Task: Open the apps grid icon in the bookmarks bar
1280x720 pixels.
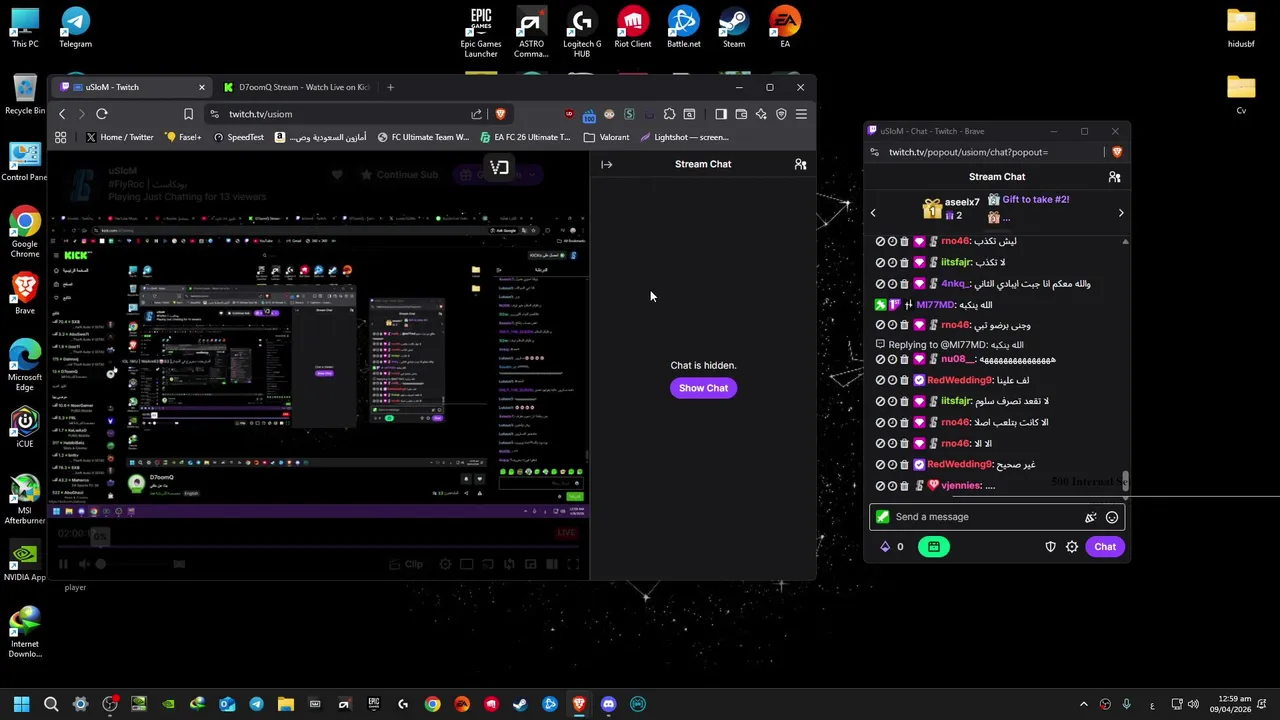Action: pyautogui.click(x=61, y=137)
